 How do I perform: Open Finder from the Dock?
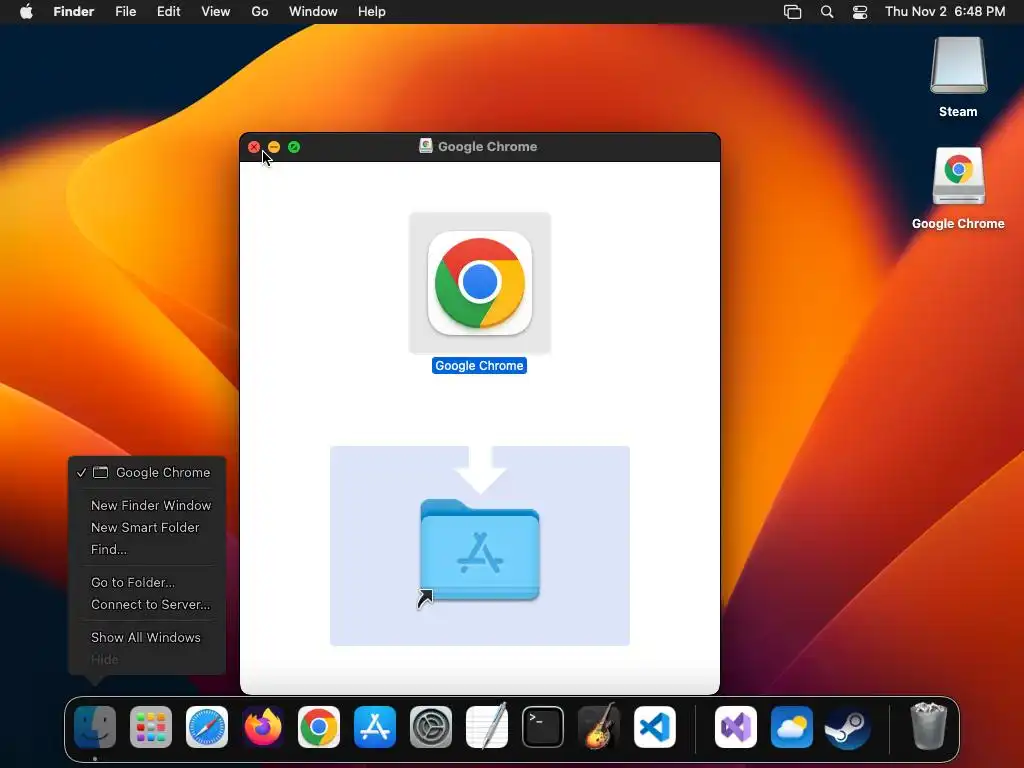click(95, 727)
